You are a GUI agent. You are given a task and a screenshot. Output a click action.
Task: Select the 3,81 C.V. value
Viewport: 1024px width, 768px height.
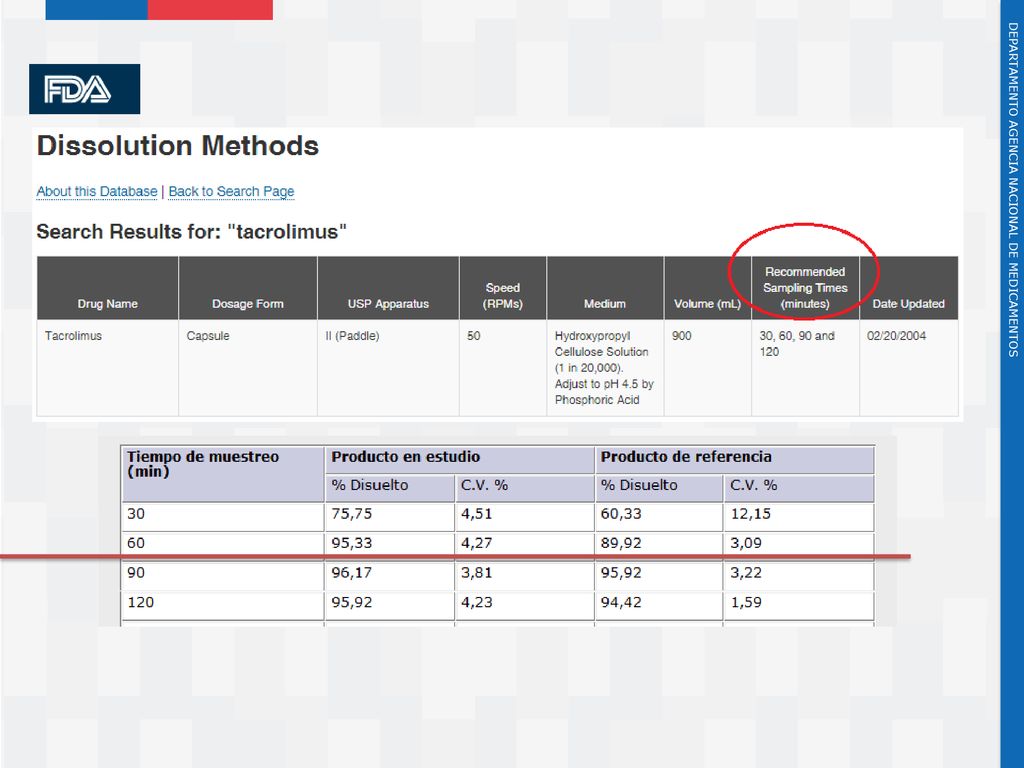pos(524,575)
